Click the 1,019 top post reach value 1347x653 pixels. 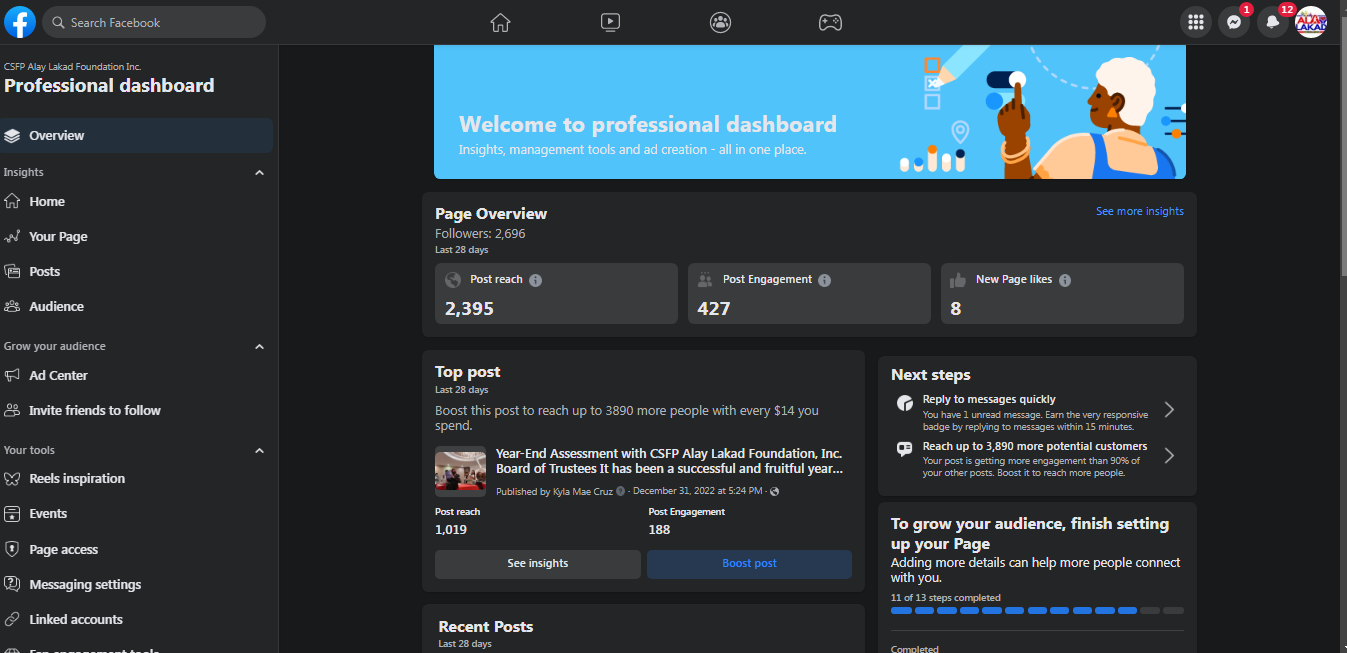click(451, 530)
